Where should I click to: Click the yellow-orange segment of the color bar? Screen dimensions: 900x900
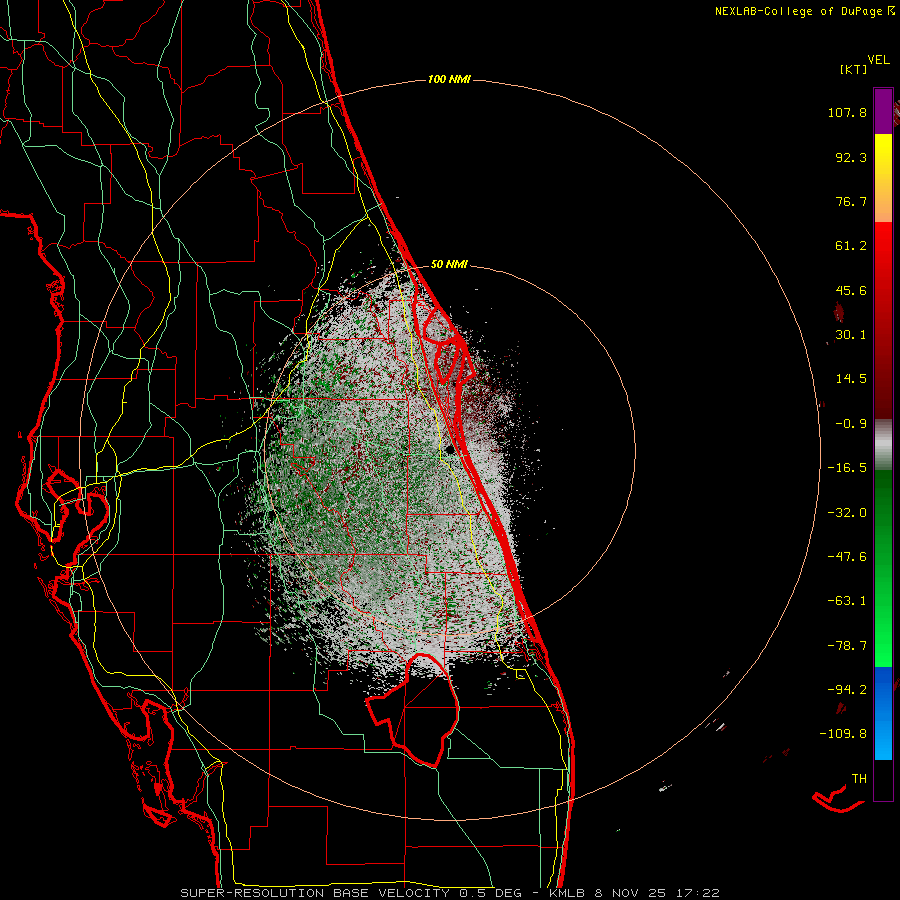click(883, 178)
